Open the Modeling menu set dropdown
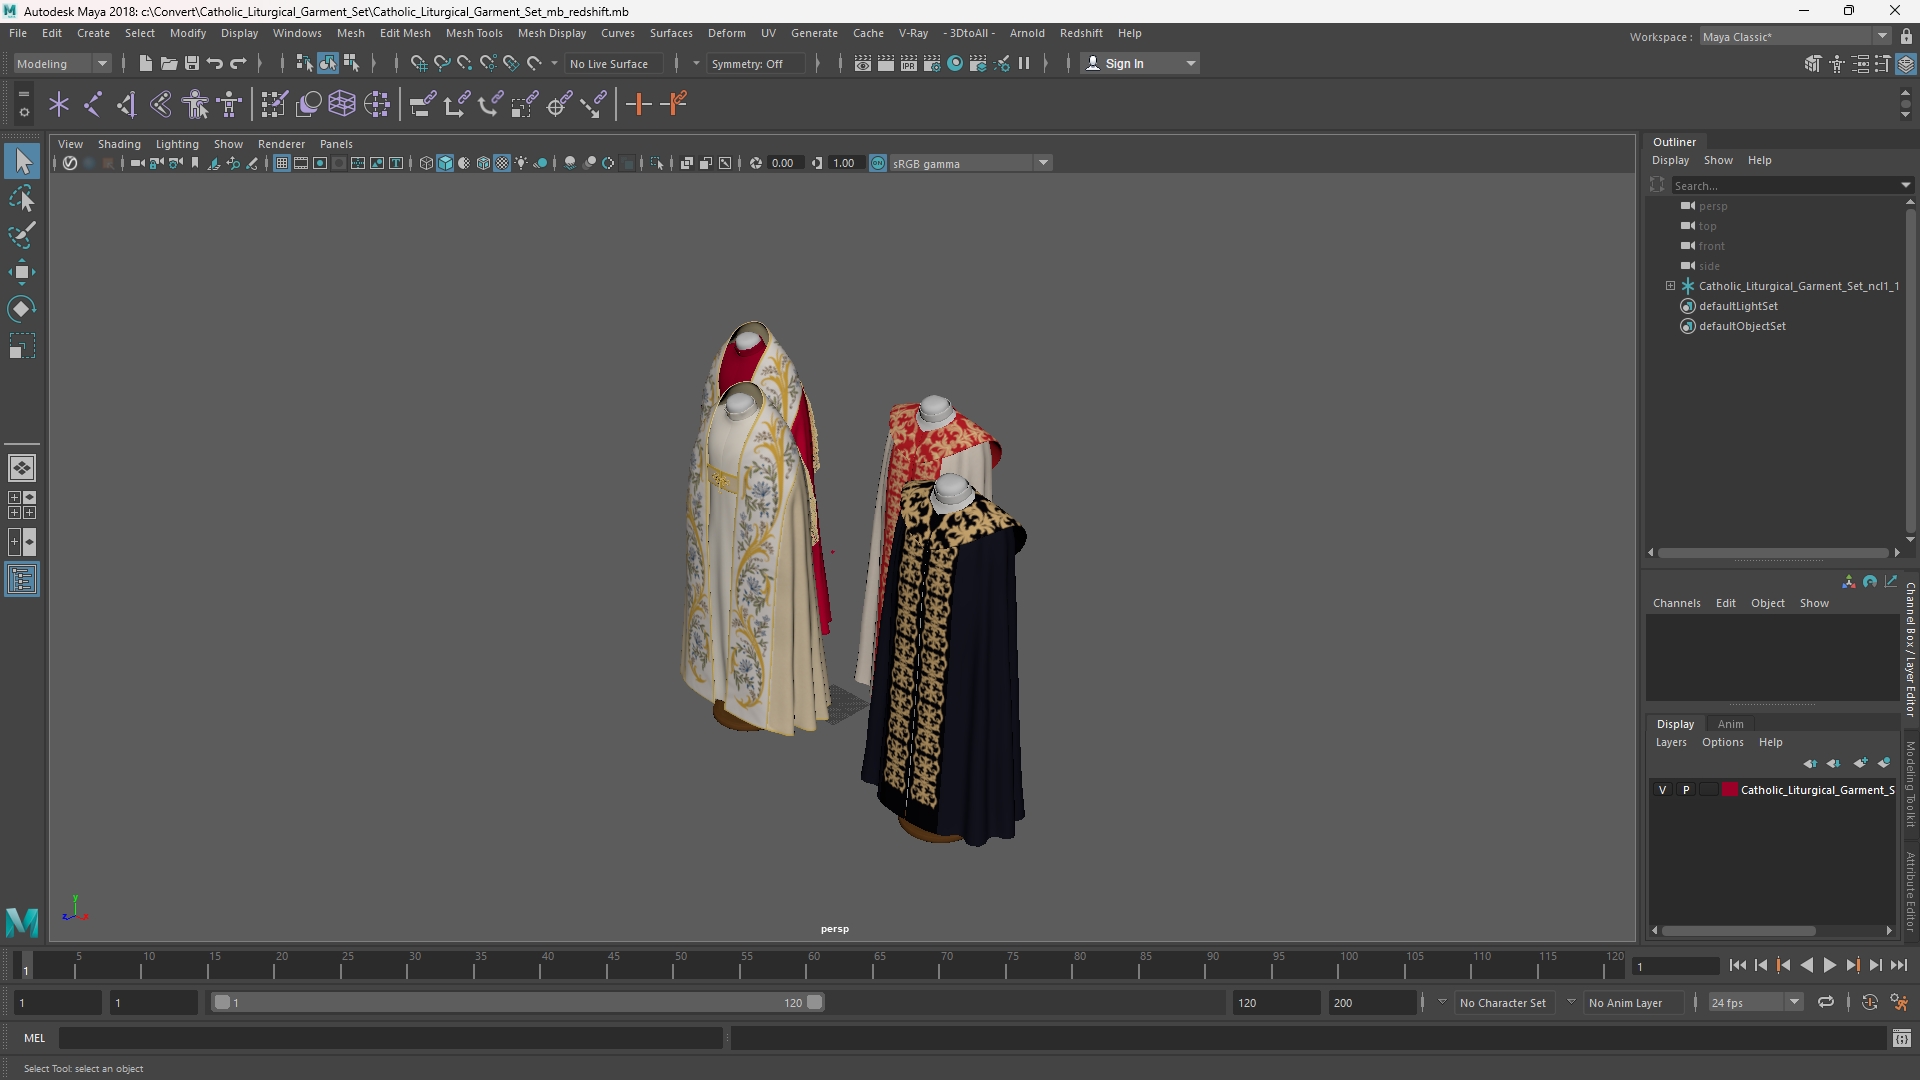This screenshot has height=1080, width=1920. click(x=61, y=63)
